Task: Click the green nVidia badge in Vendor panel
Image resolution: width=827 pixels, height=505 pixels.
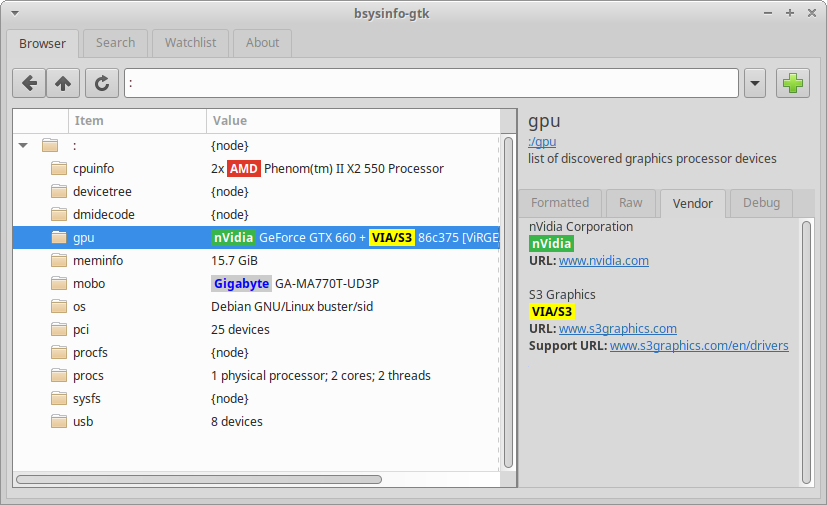Action: (551, 243)
